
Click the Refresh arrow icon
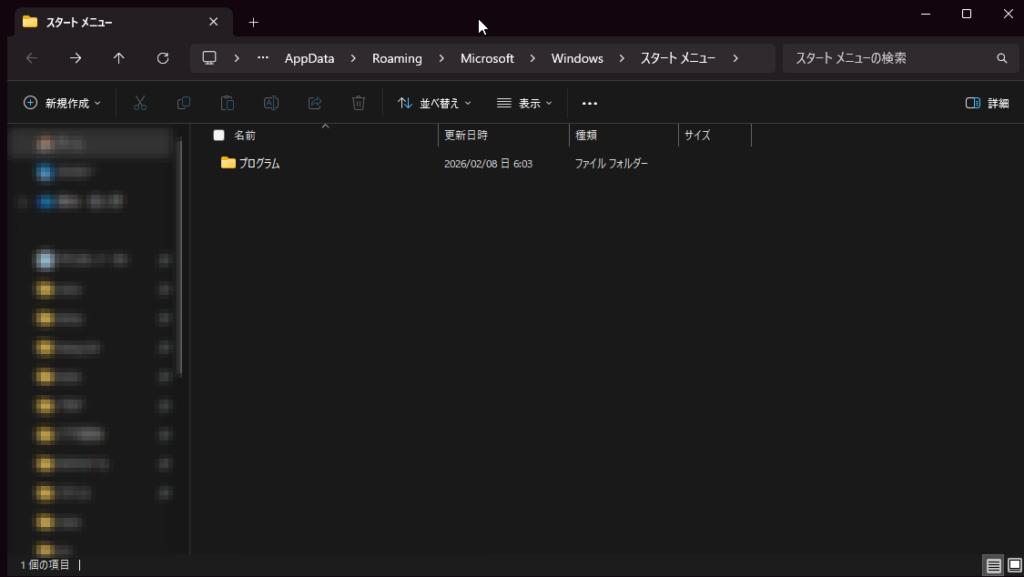[x=163, y=58]
